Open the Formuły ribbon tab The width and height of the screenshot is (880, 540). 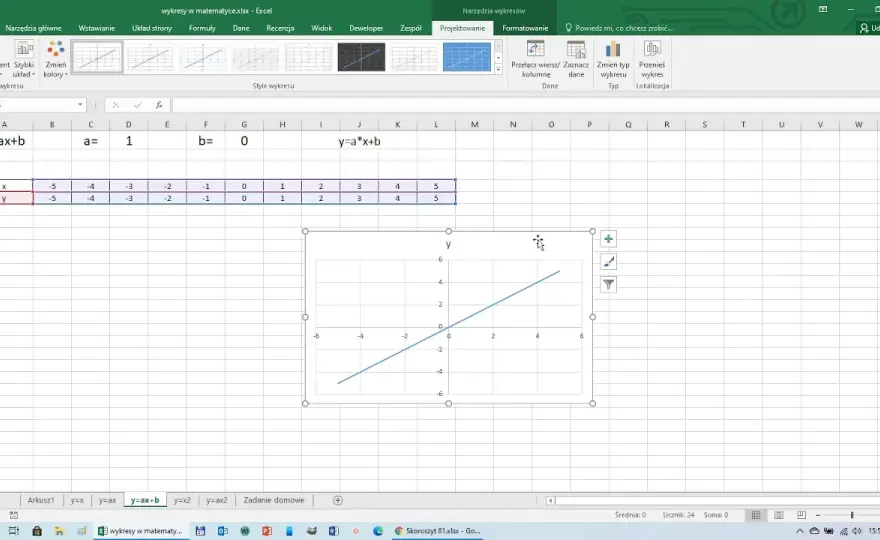pos(202,28)
